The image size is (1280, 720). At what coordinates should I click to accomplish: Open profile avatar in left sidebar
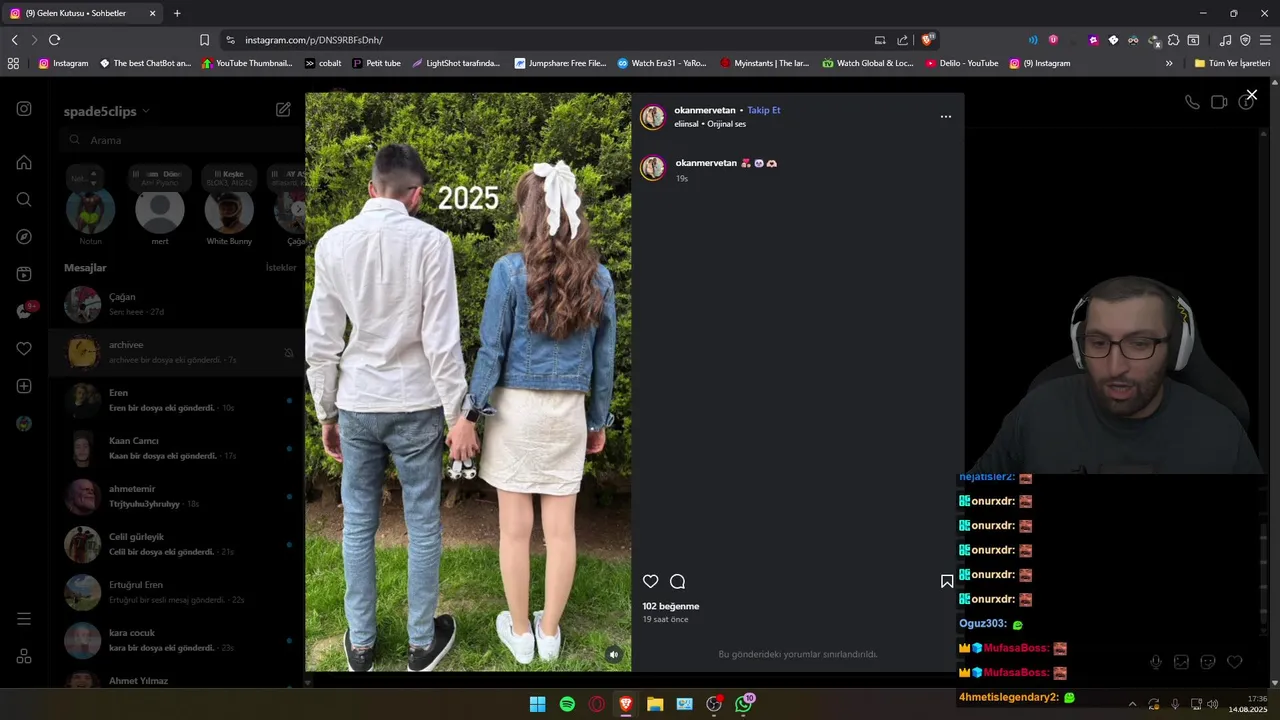(24, 424)
